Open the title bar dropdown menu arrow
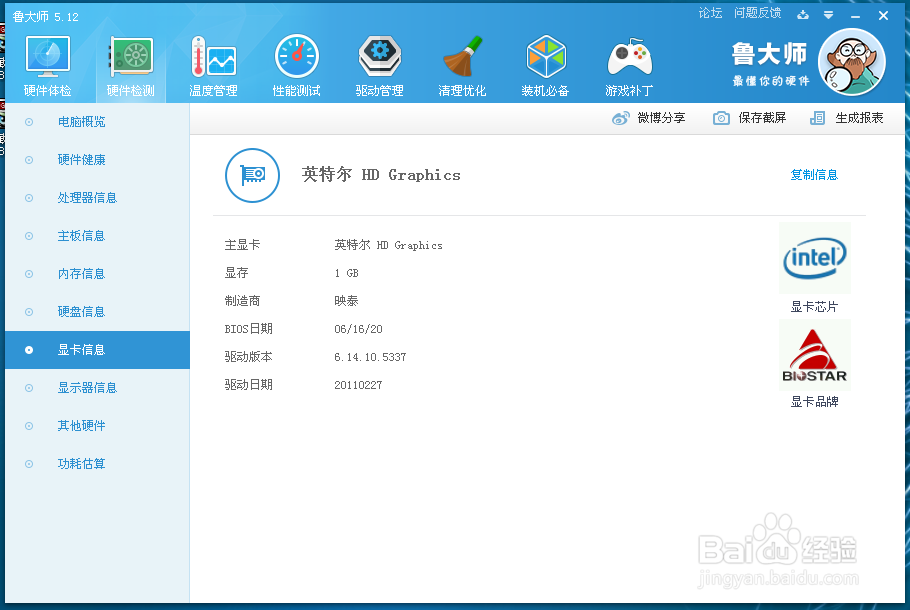The height and width of the screenshot is (610, 910). pyautogui.click(x=829, y=15)
